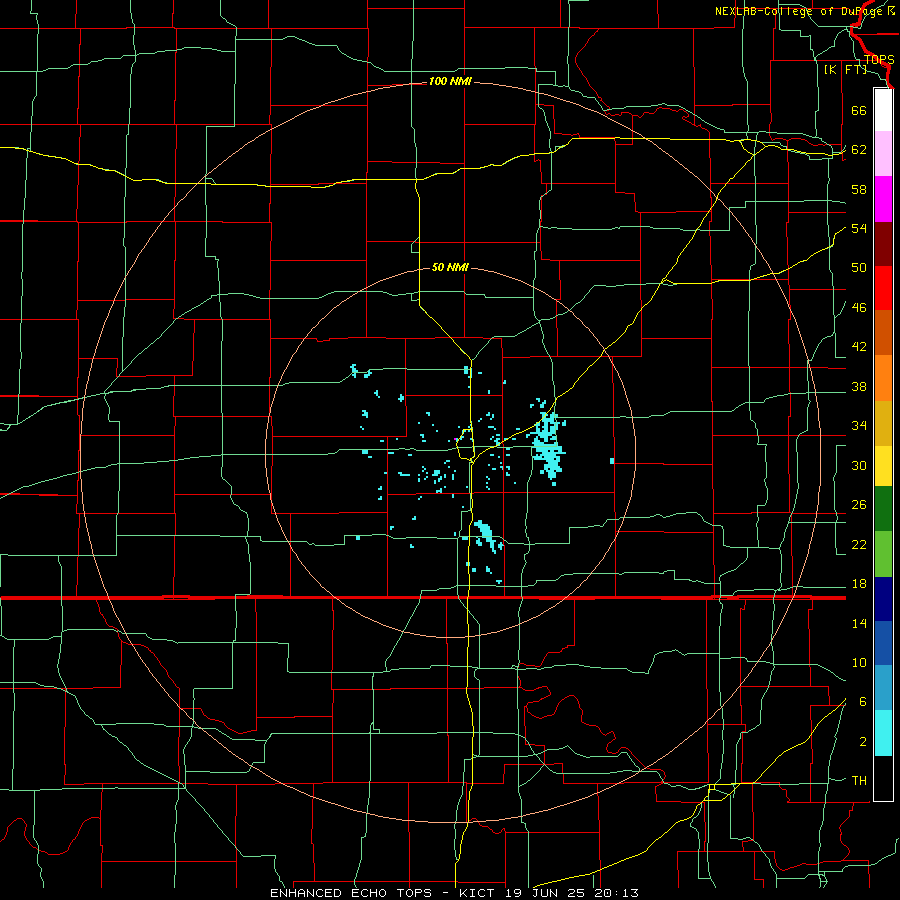Select the dark orange legend band
This screenshot has width=900, height=900.
[x=883, y=333]
